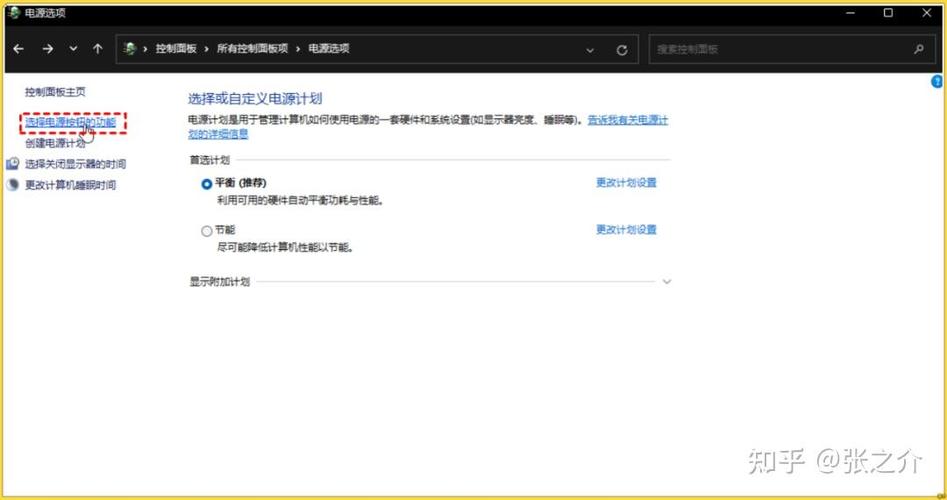Open the address bar history dropdown

590,50
